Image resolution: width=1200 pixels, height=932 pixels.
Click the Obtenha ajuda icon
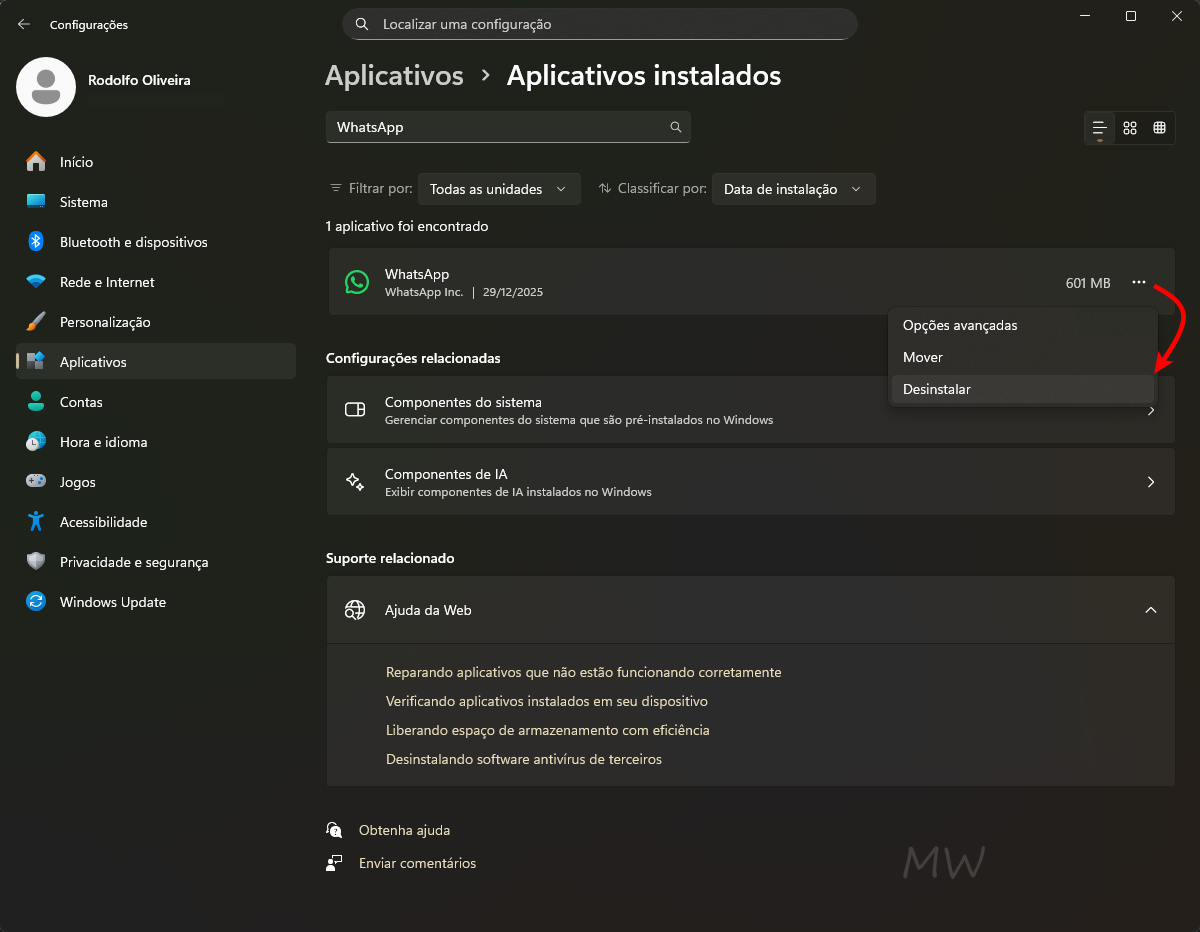[x=334, y=830]
